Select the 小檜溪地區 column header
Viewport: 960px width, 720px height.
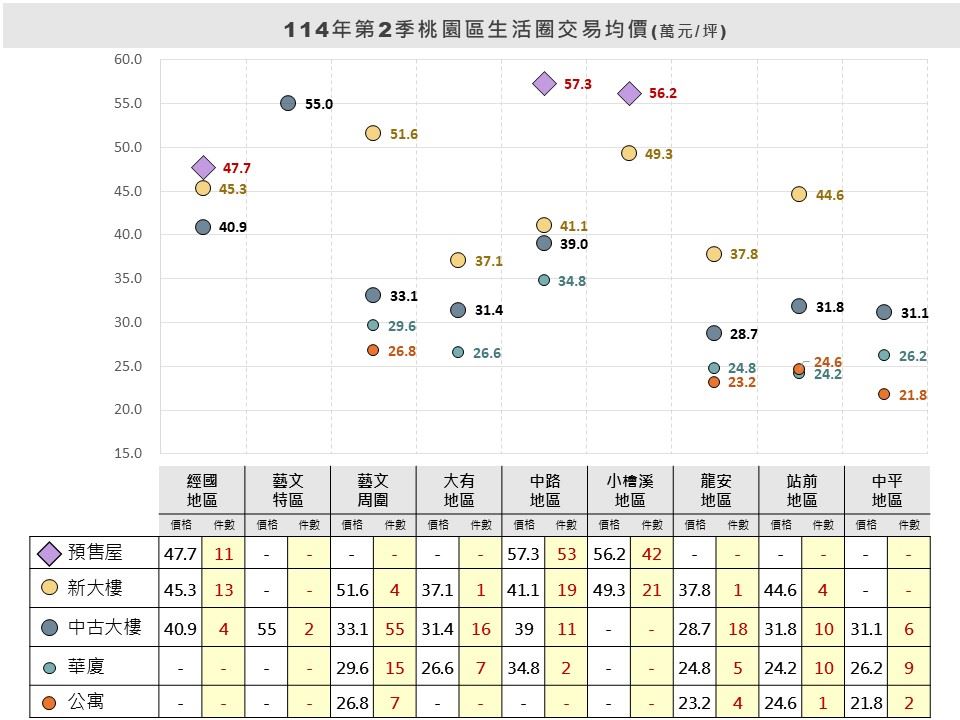pyautogui.click(x=629, y=490)
